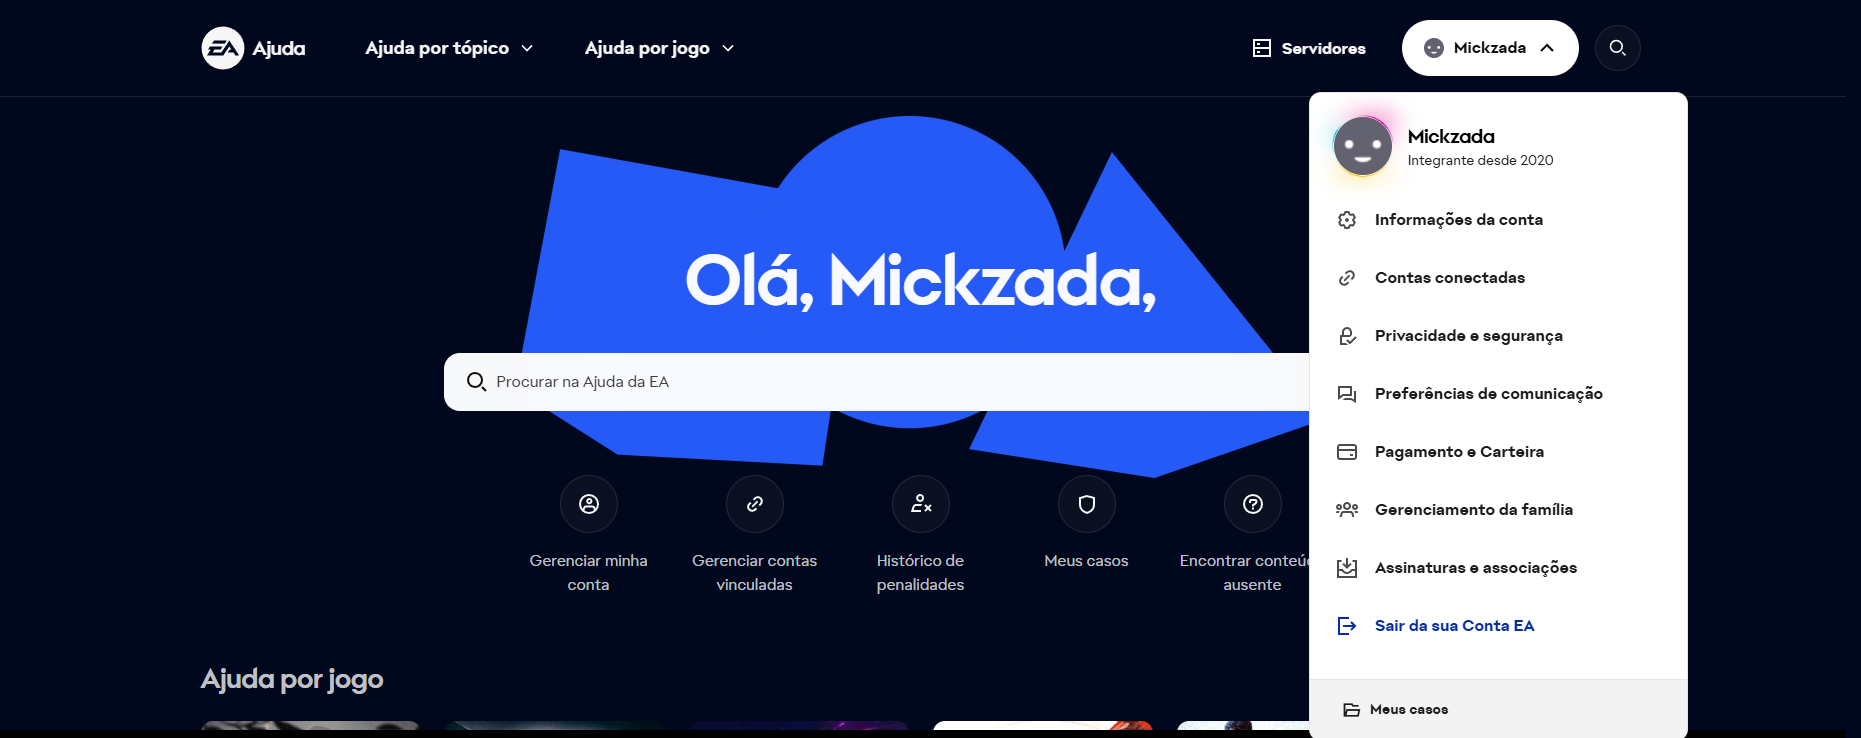Image resolution: width=1861 pixels, height=738 pixels.
Task: Click the EA Ajuda logo
Action: (x=253, y=48)
